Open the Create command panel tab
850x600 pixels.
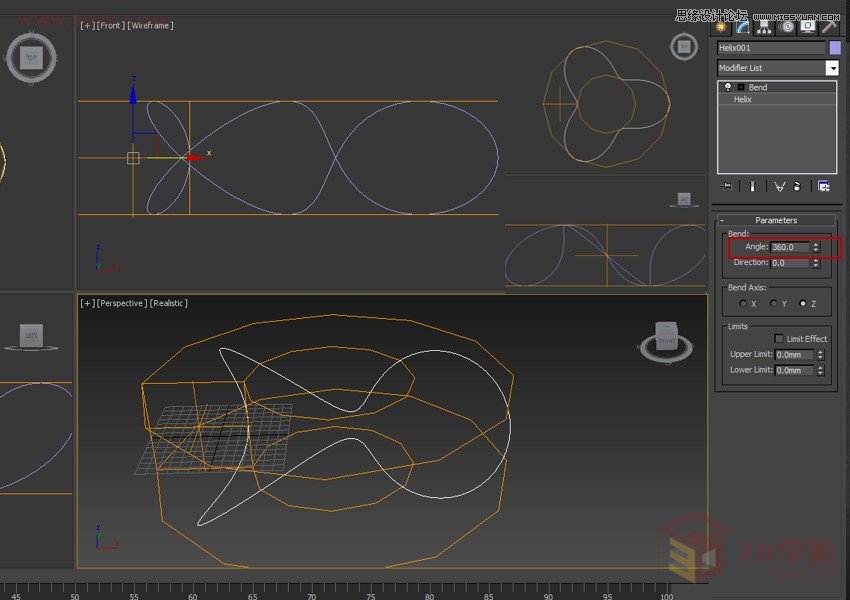pyautogui.click(x=721, y=27)
